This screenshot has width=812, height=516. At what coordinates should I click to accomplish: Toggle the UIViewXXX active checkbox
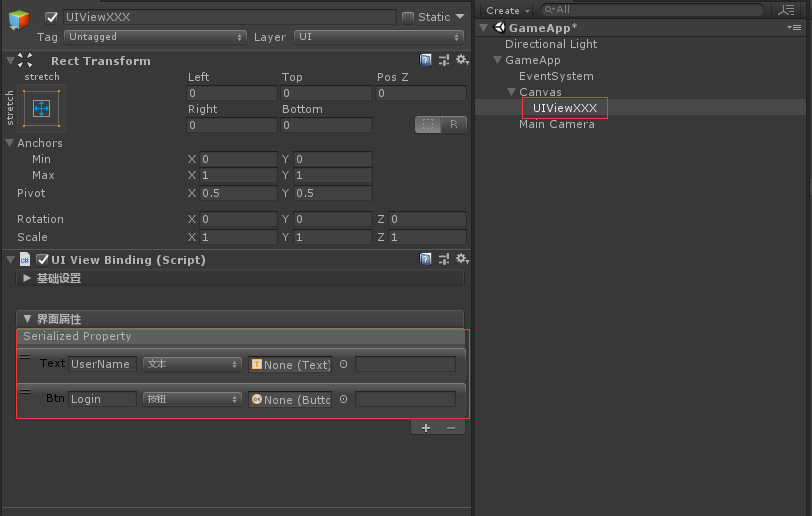coord(51,17)
